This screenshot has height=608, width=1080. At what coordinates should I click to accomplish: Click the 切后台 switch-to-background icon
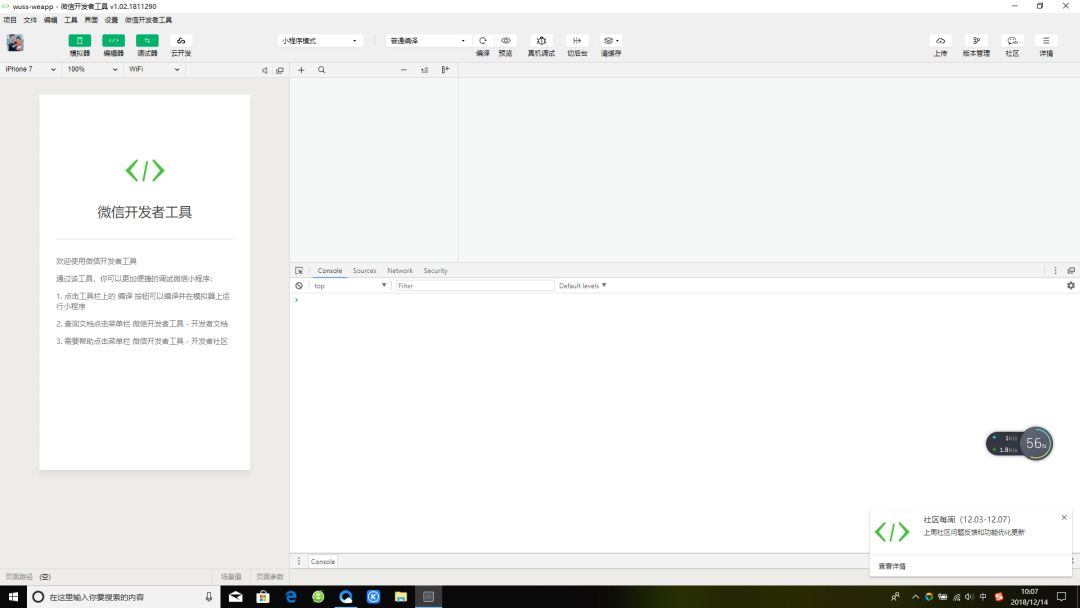pyautogui.click(x=577, y=41)
